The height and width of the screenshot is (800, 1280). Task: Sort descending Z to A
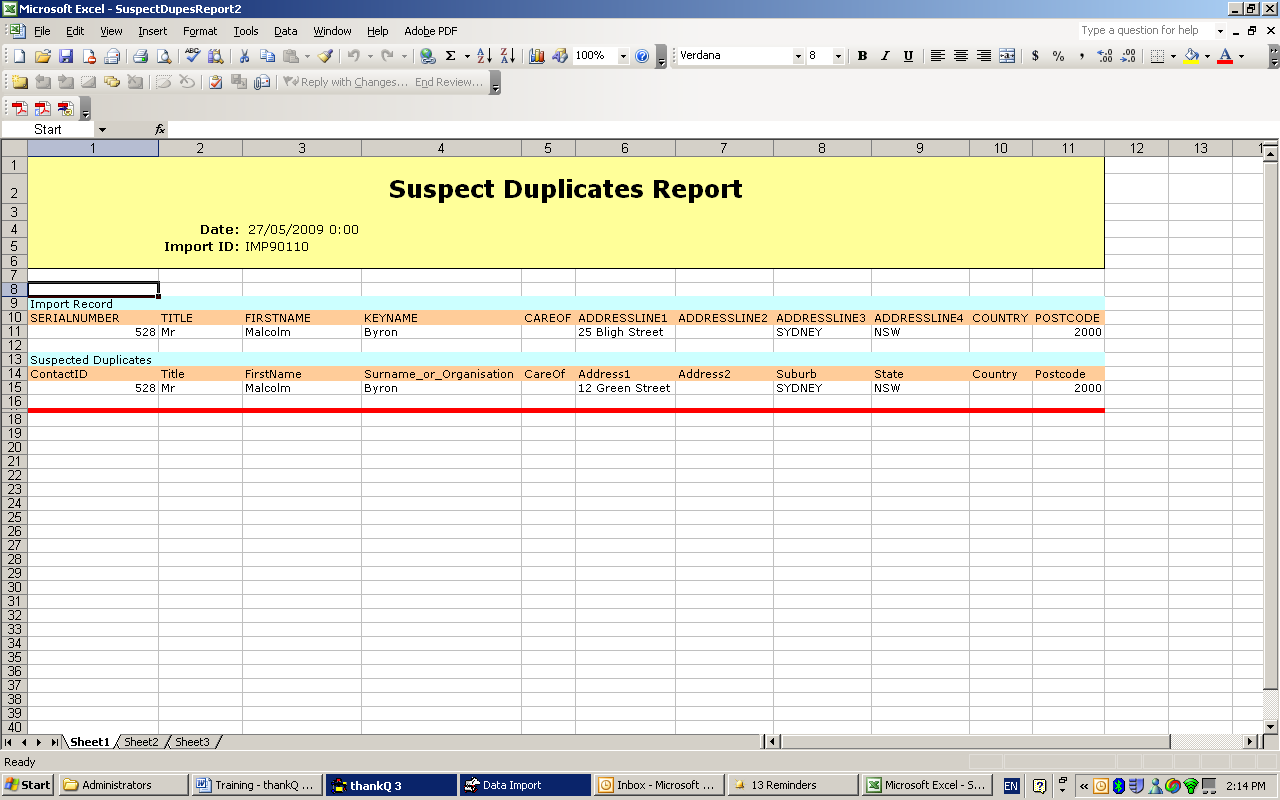click(508, 56)
